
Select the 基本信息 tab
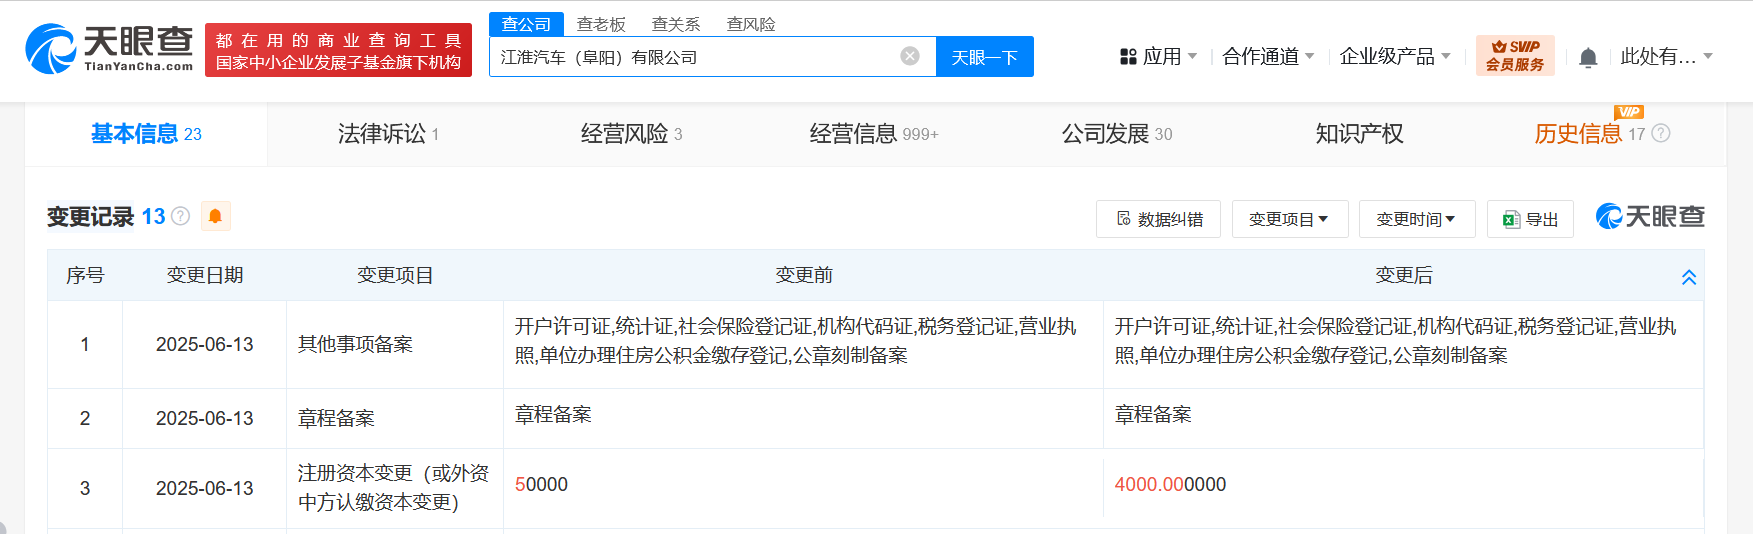click(146, 134)
